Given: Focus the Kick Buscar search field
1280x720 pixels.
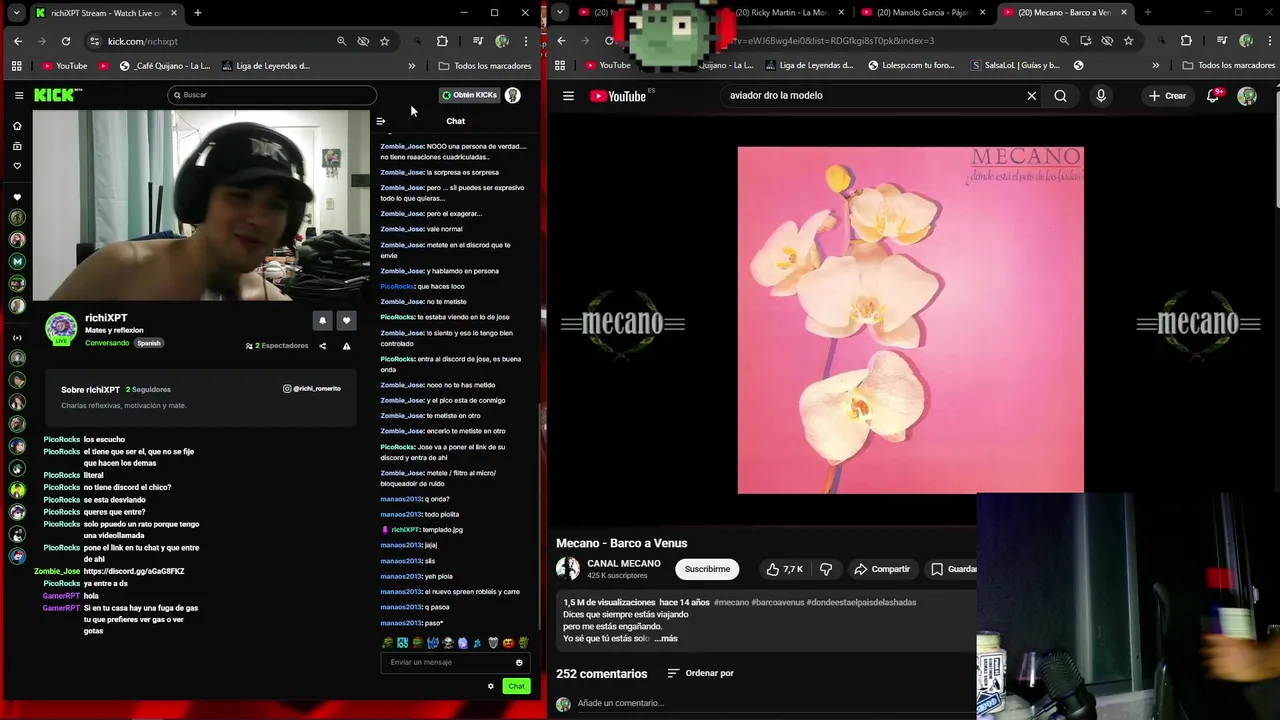Looking at the screenshot, I should pos(272,95).
